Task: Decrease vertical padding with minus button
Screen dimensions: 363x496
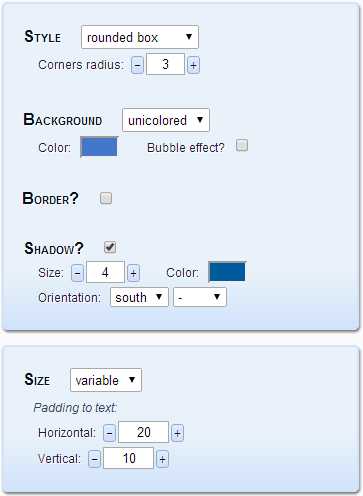Action: click(94, 459)
